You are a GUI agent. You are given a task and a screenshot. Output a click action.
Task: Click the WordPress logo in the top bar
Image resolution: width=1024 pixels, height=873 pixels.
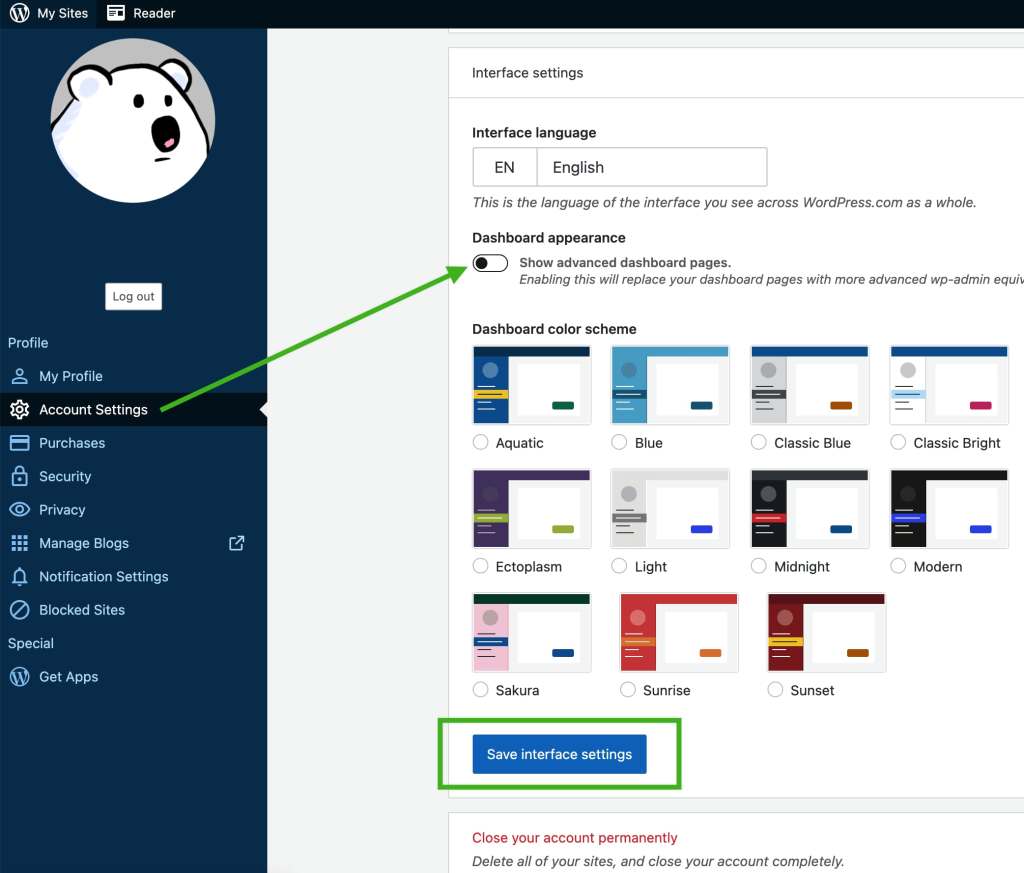pyautogui.click(x=19, y=13)
